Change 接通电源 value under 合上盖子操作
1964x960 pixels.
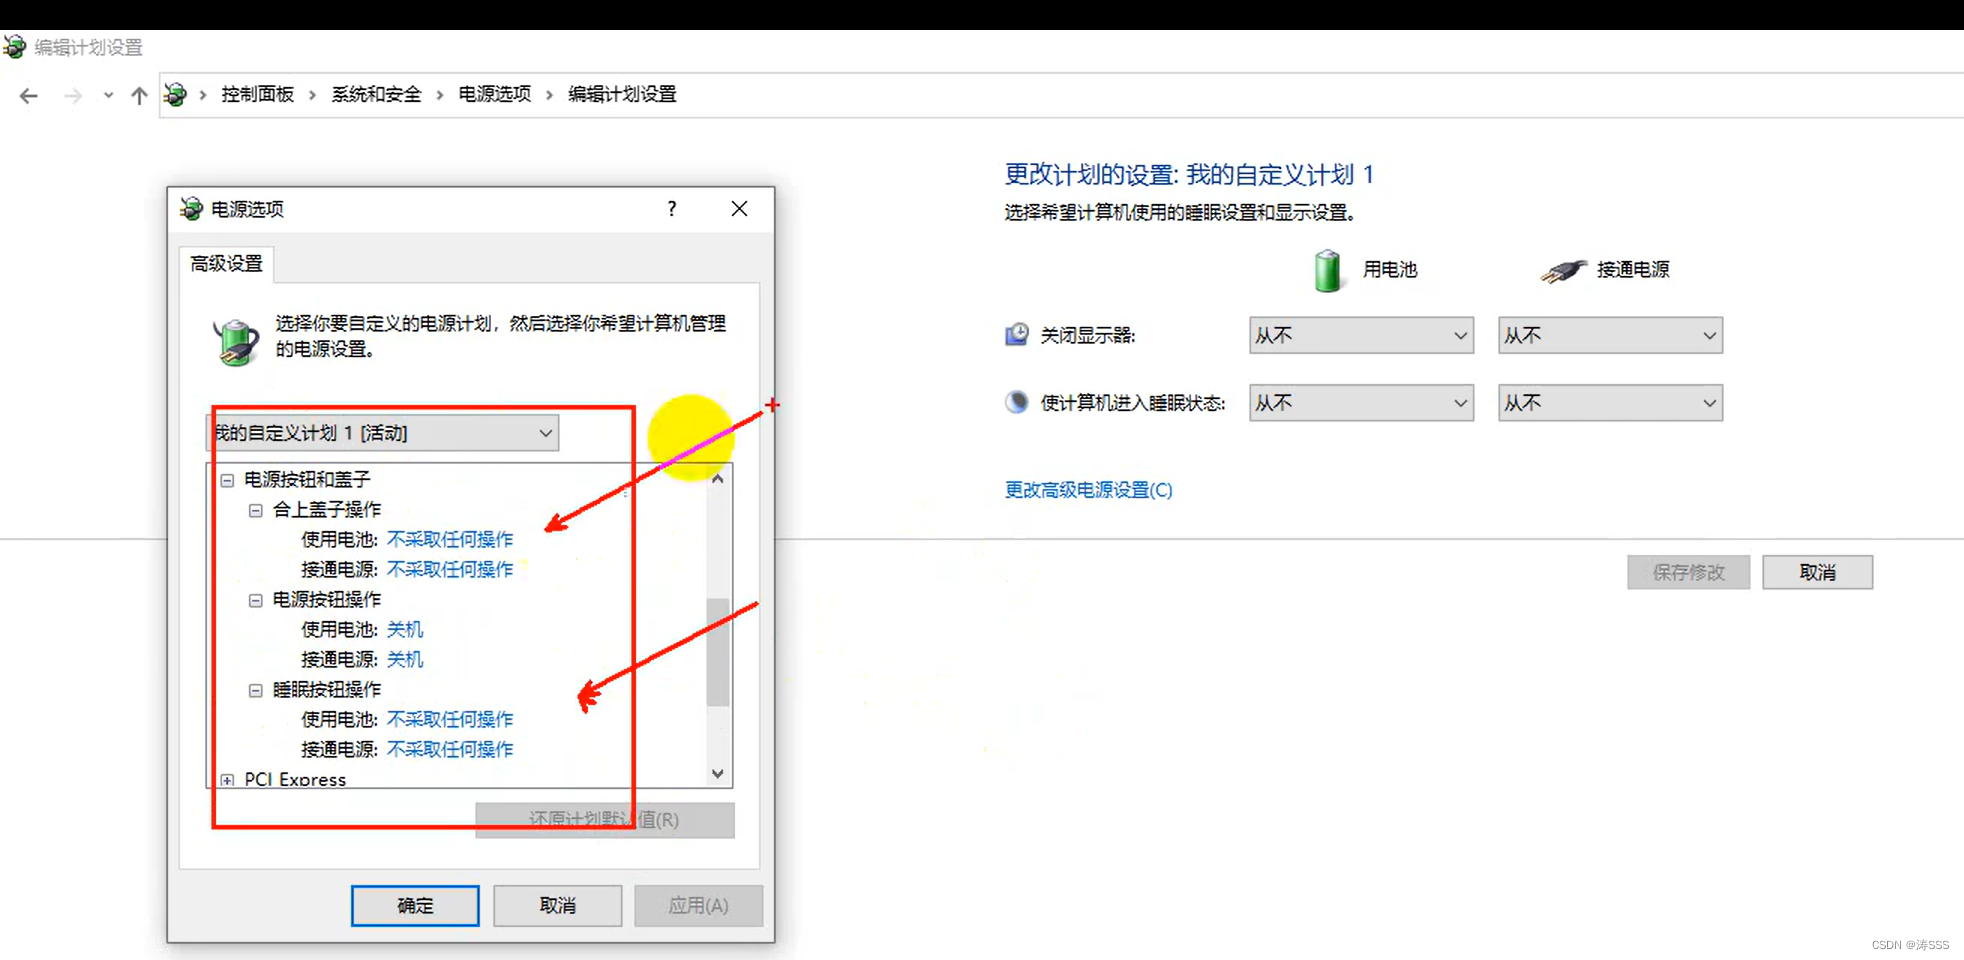pyautogui.click(x=450, y=570)
